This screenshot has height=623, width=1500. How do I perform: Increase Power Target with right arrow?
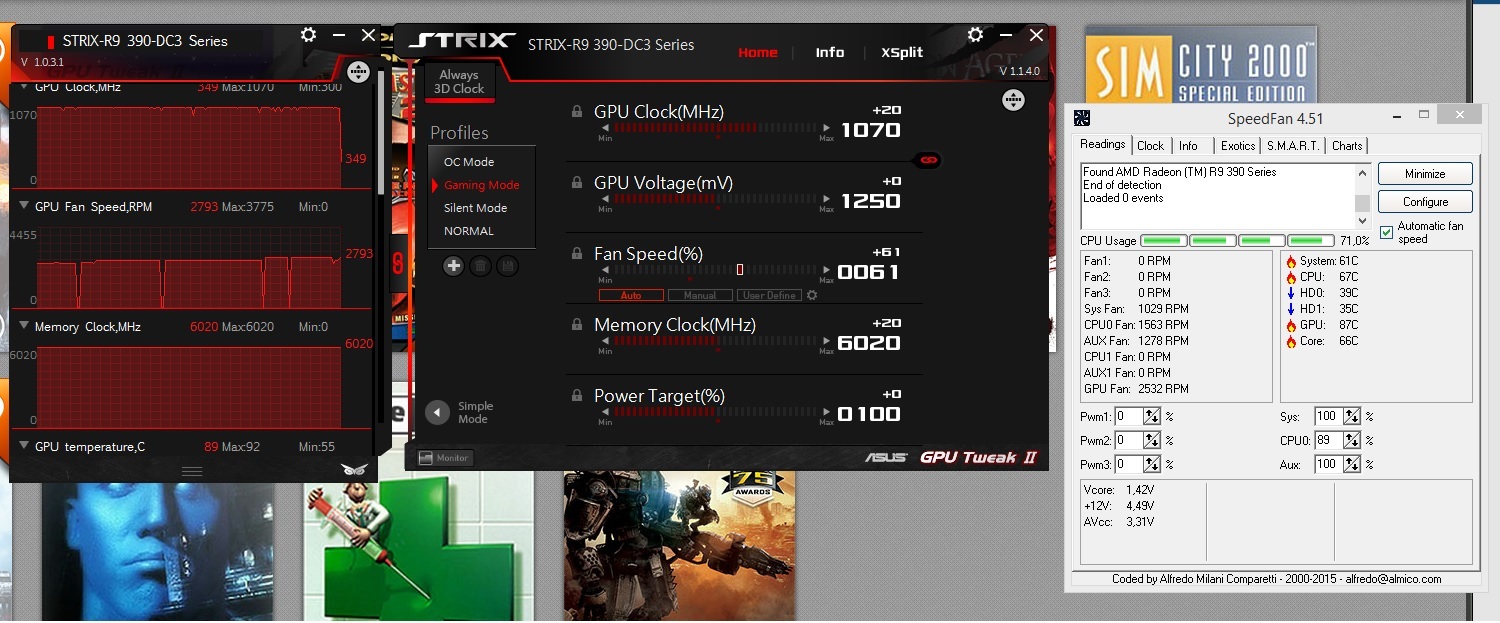pos(826,412)
